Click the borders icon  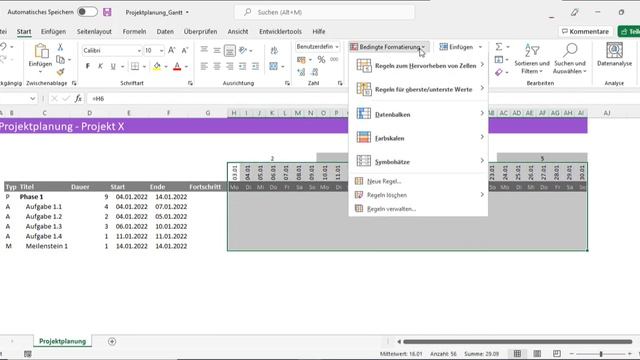tap(135, 66)
